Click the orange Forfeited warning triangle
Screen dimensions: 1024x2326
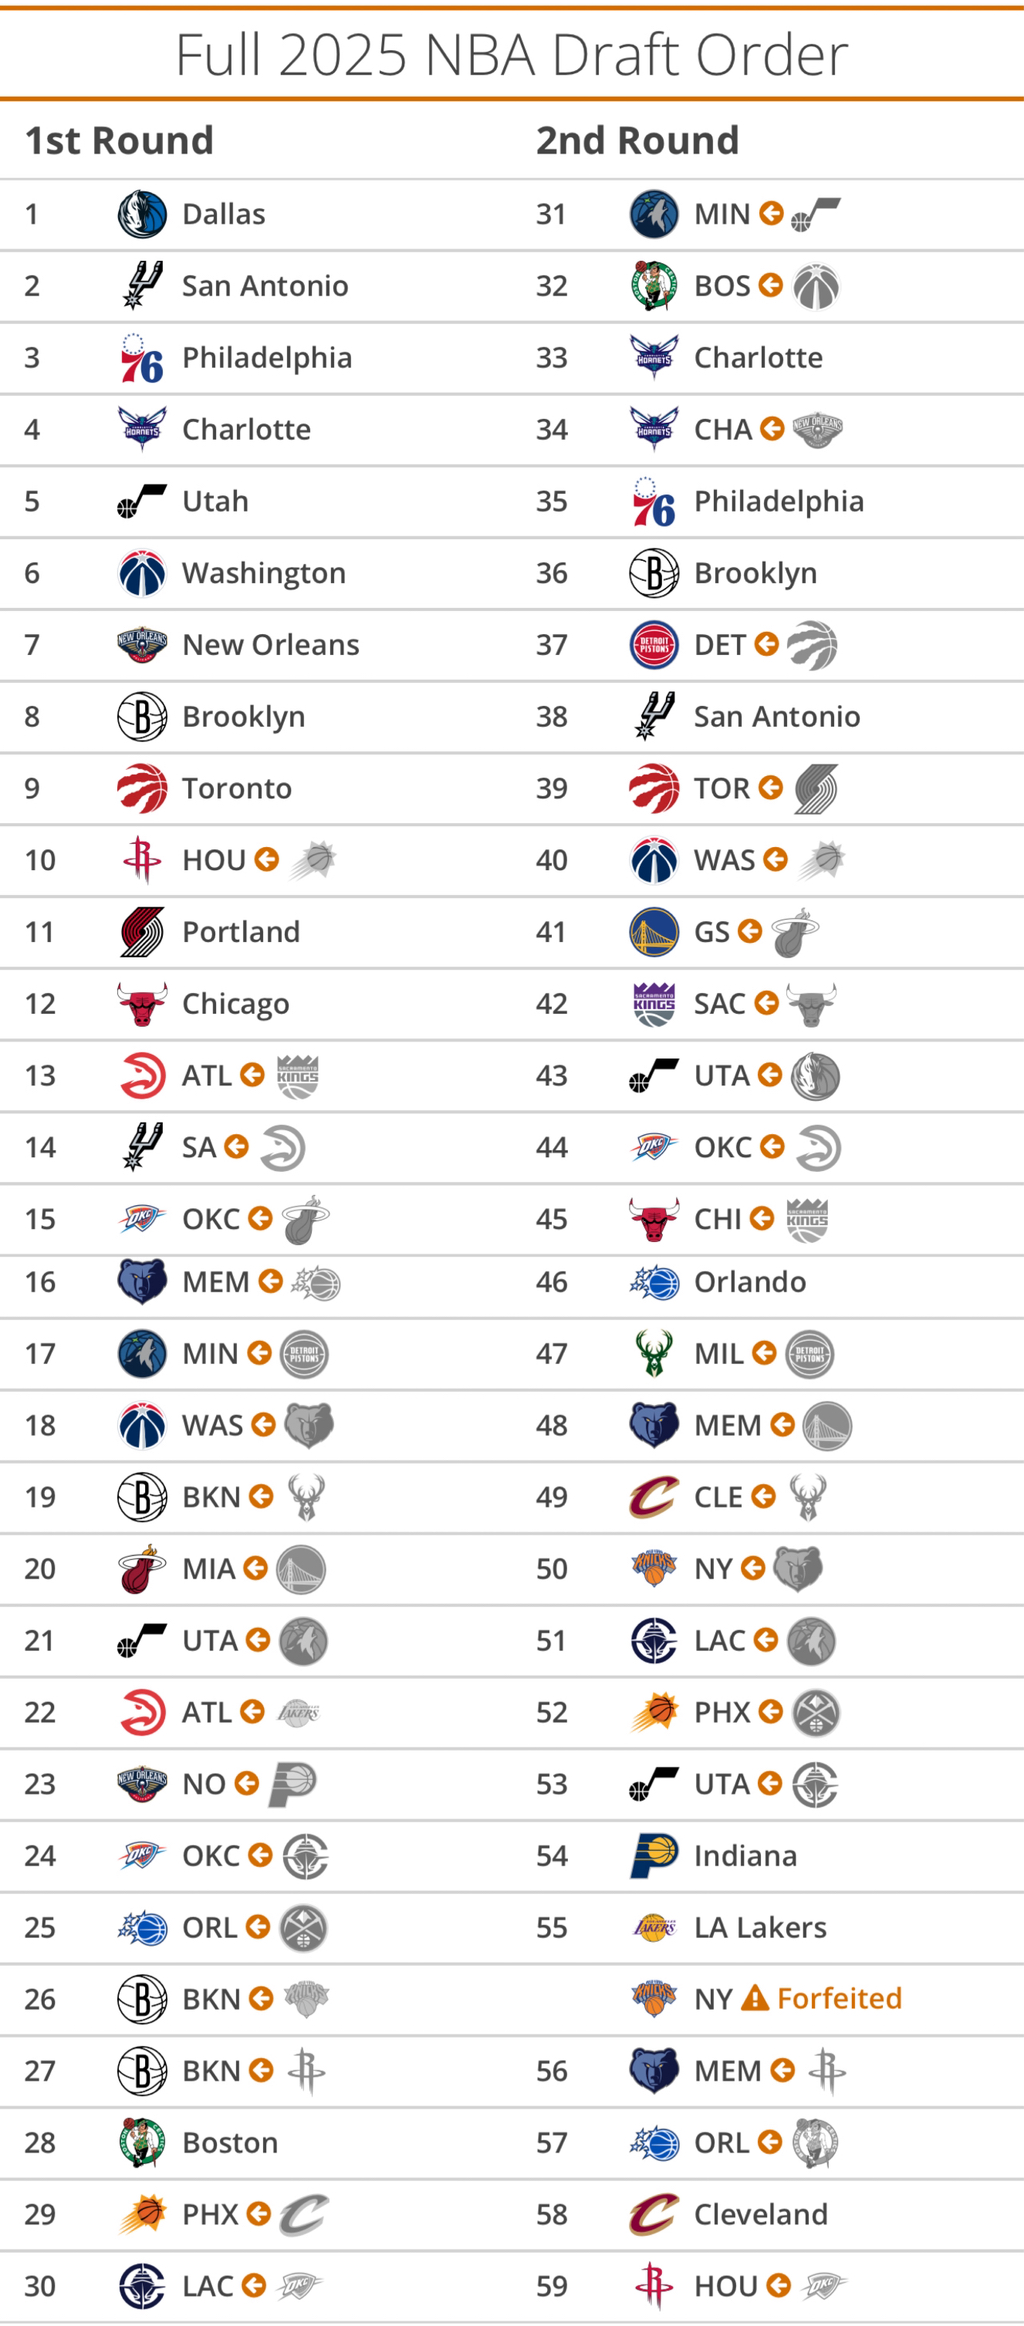click(755, 1998)
